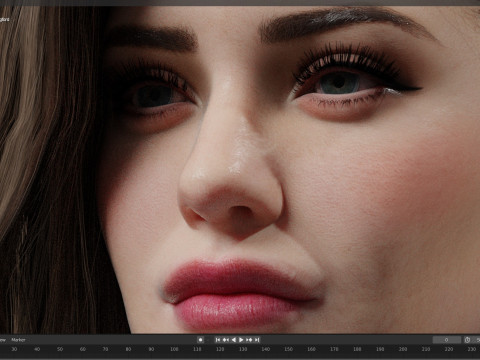The width and height of the screenshot is (480, 360).
Task: Open the Marker menu in the timeline
Action: point(18,340)
